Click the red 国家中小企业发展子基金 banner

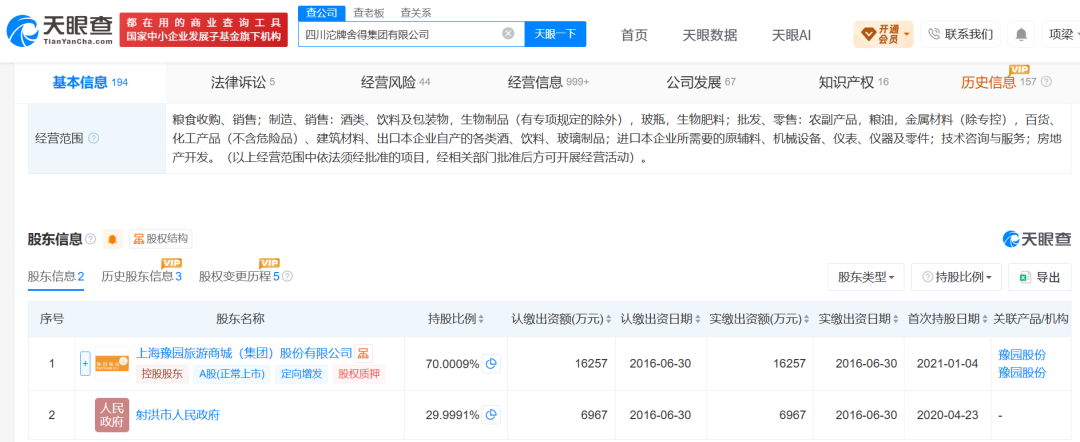204,30
